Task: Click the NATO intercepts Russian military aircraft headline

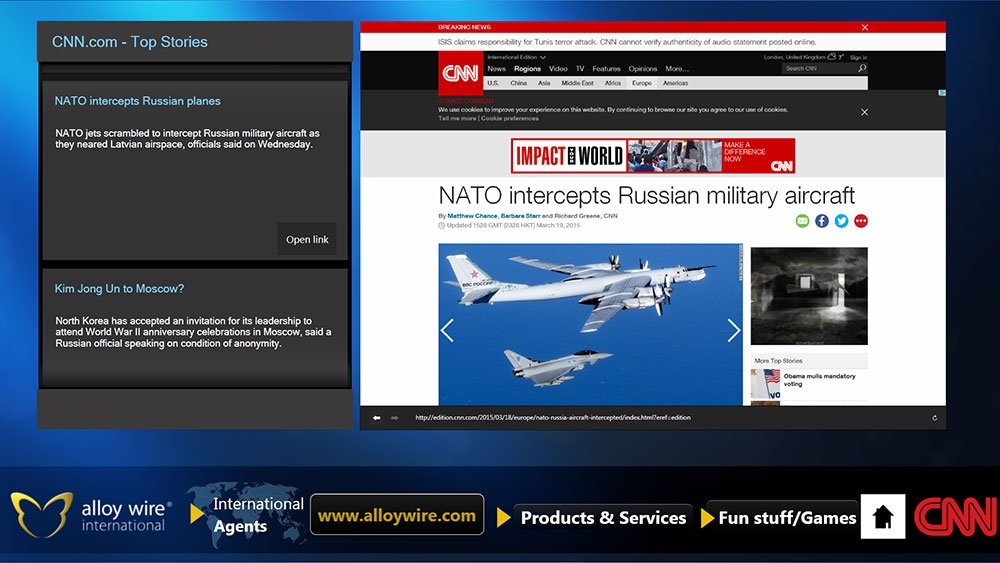Action: pos(647,195)
